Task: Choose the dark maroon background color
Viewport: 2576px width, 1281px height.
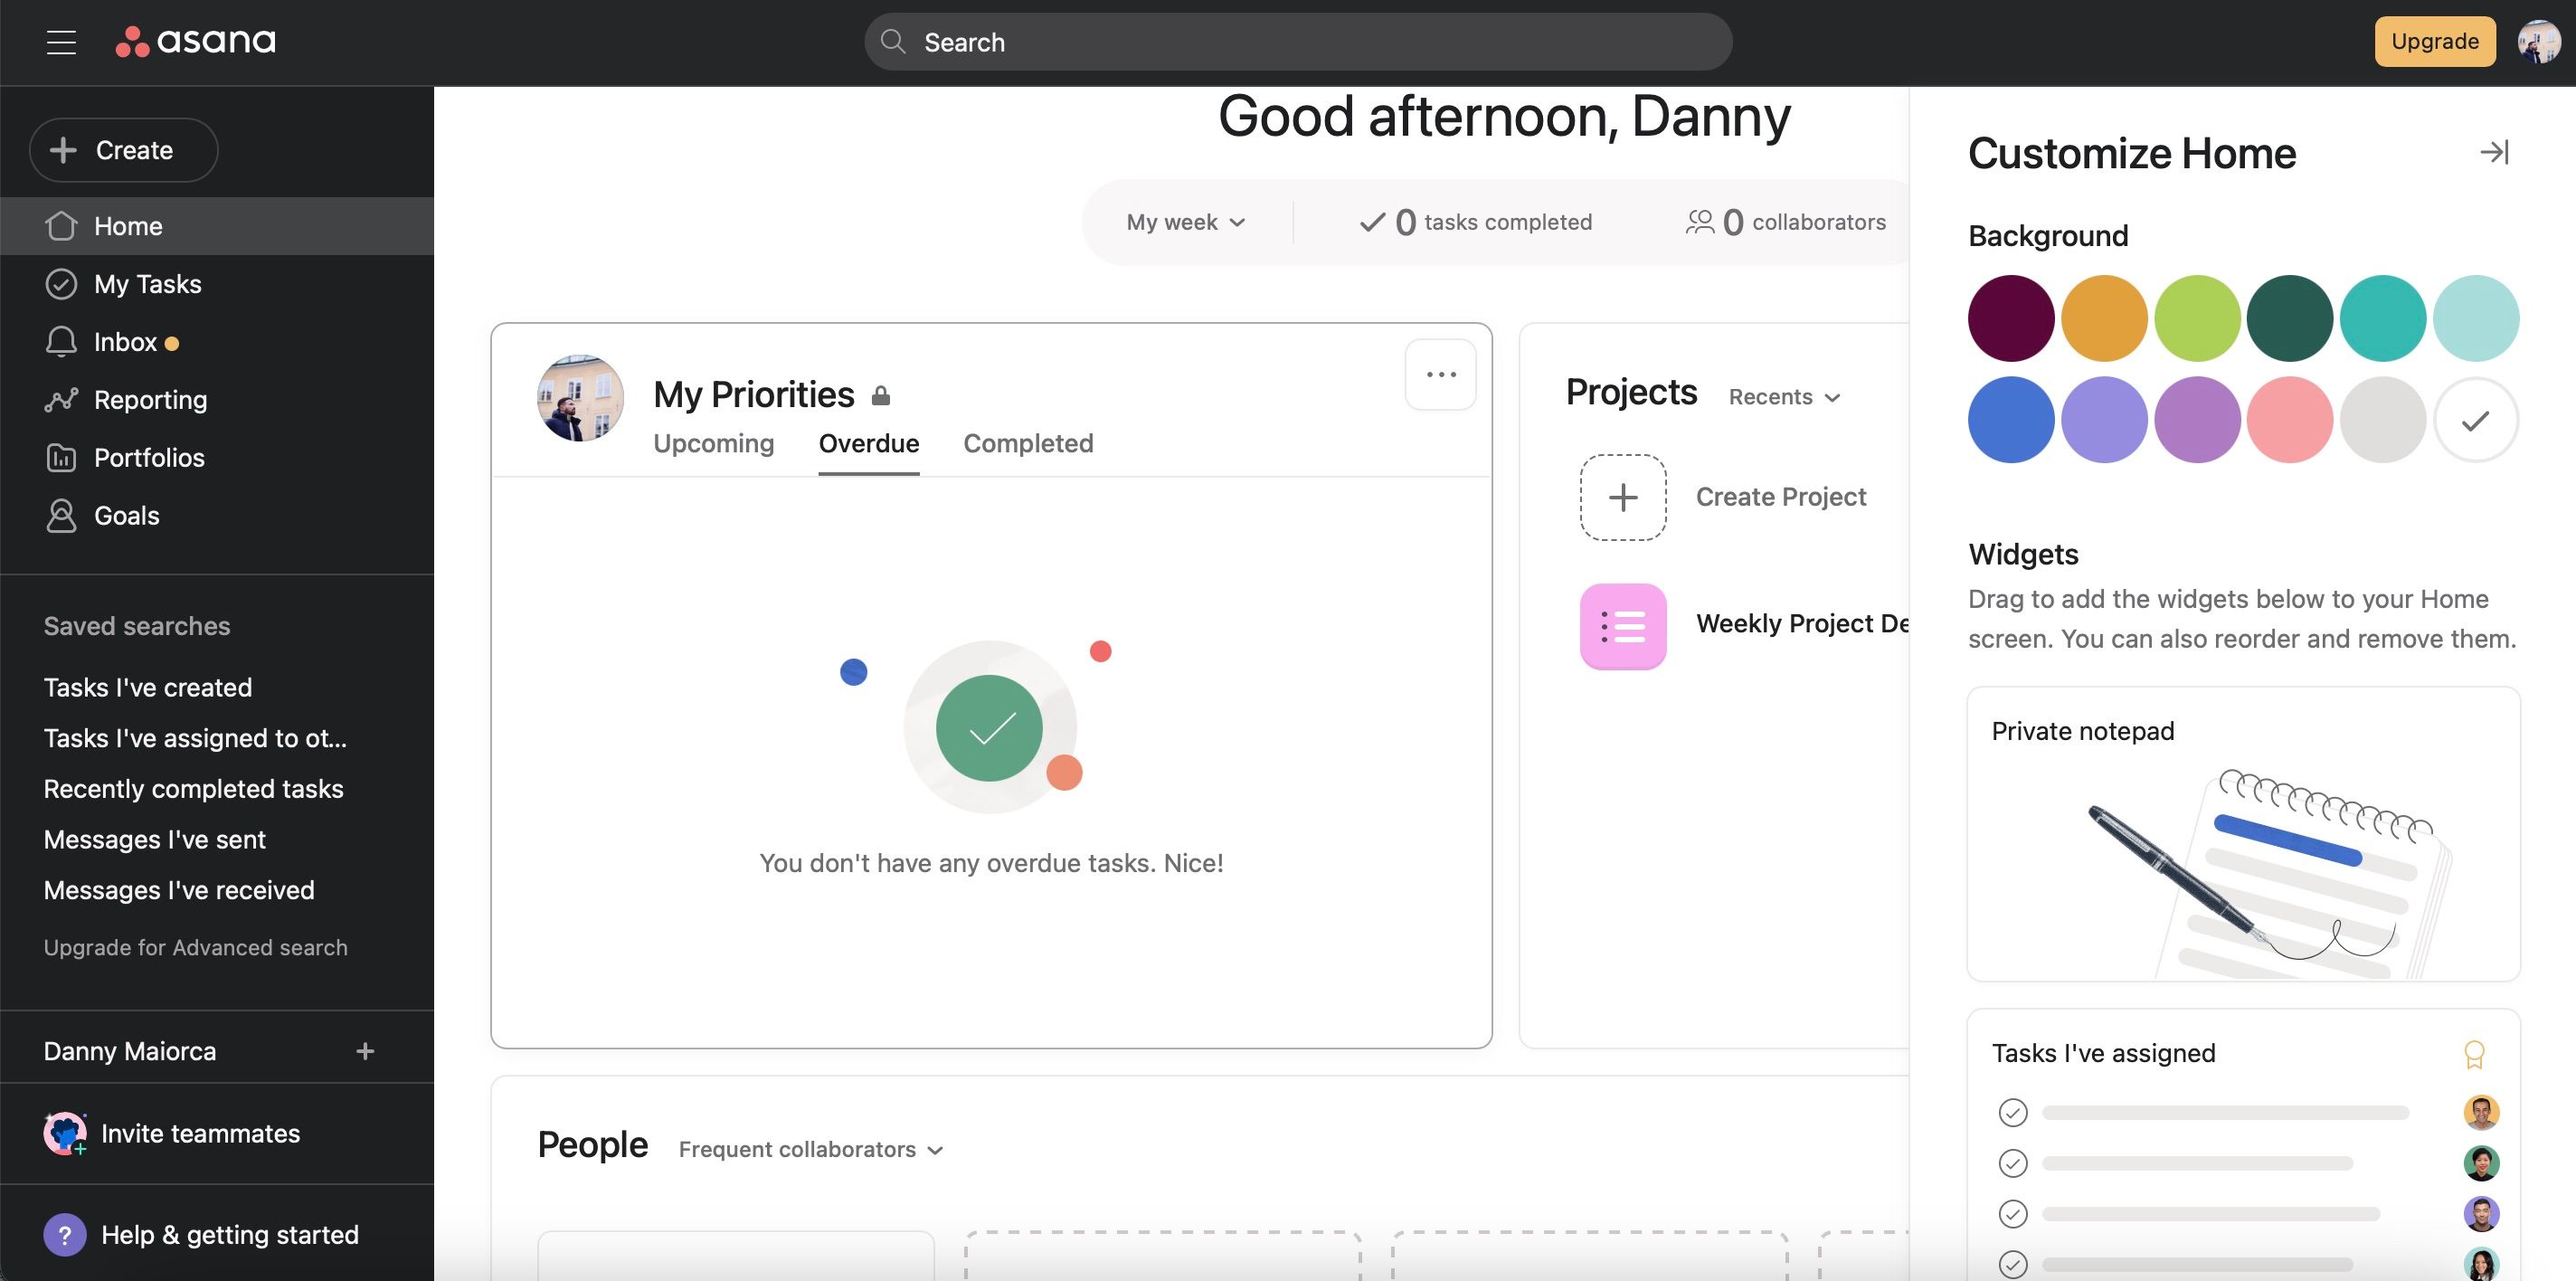Action: (2010, 318)
